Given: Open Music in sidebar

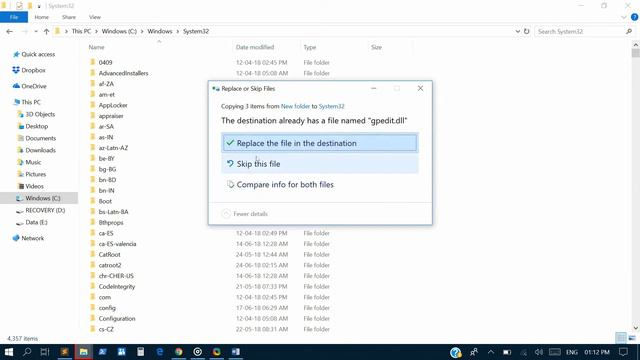Looking at the screenshot, I should [x=33, y=162].
